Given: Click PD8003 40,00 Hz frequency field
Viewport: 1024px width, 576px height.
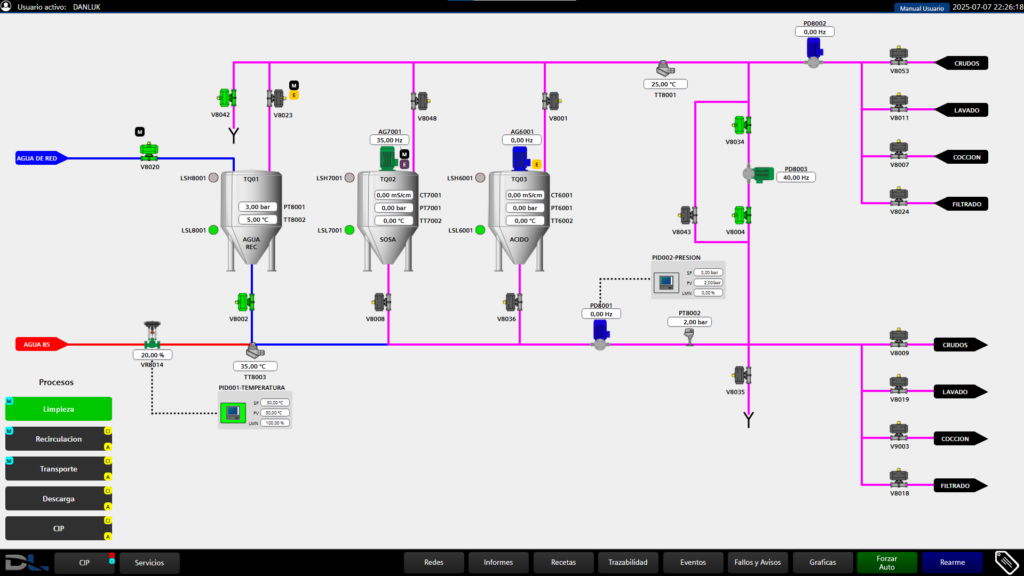Looking at the screenshot, I should point(796,177).
